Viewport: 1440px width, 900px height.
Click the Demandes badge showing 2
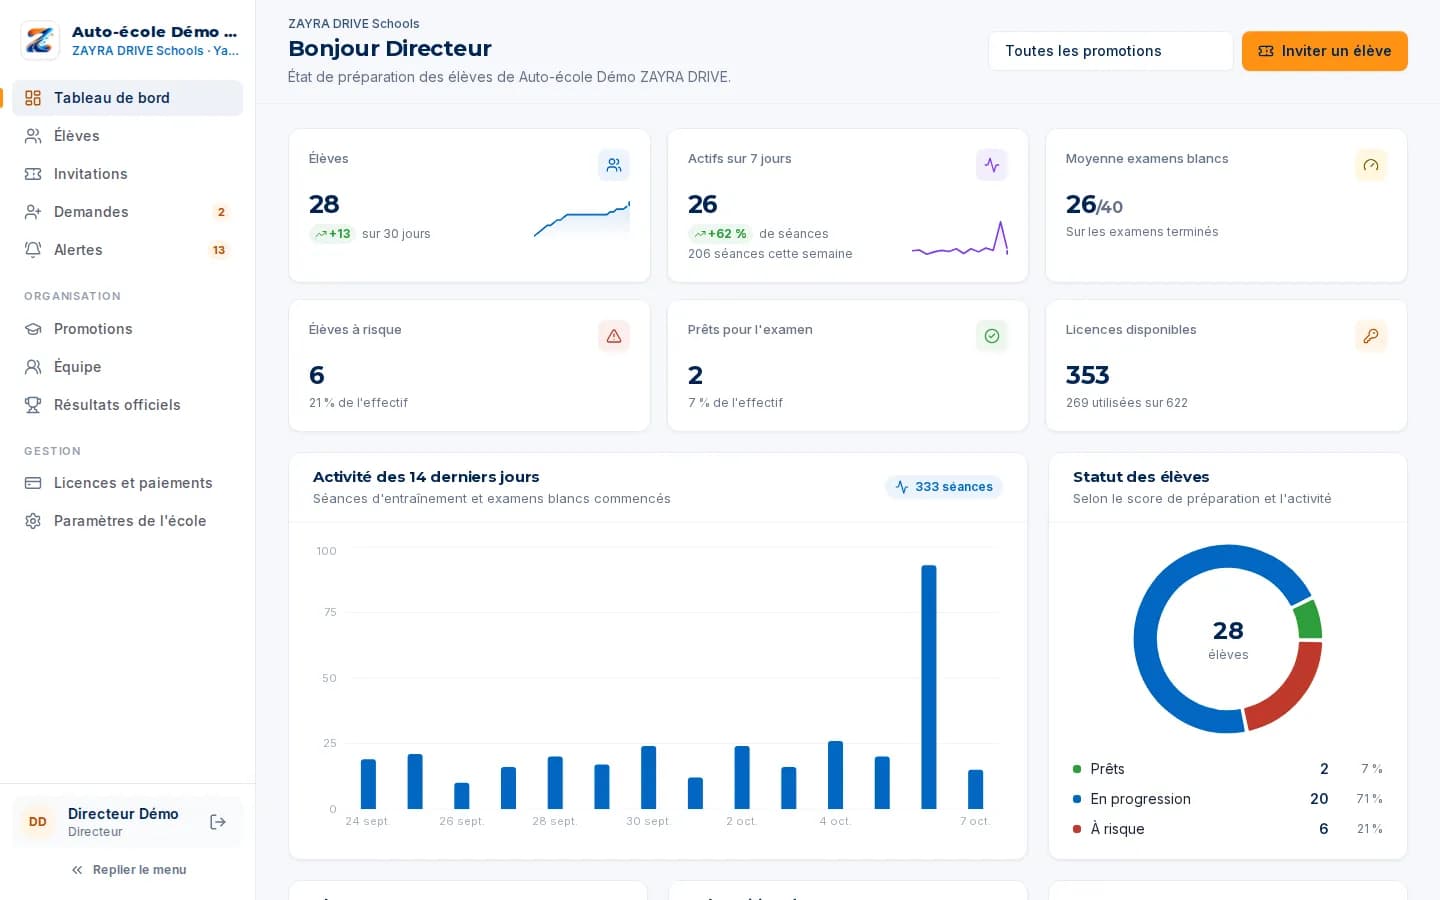[x=221, y=212]
